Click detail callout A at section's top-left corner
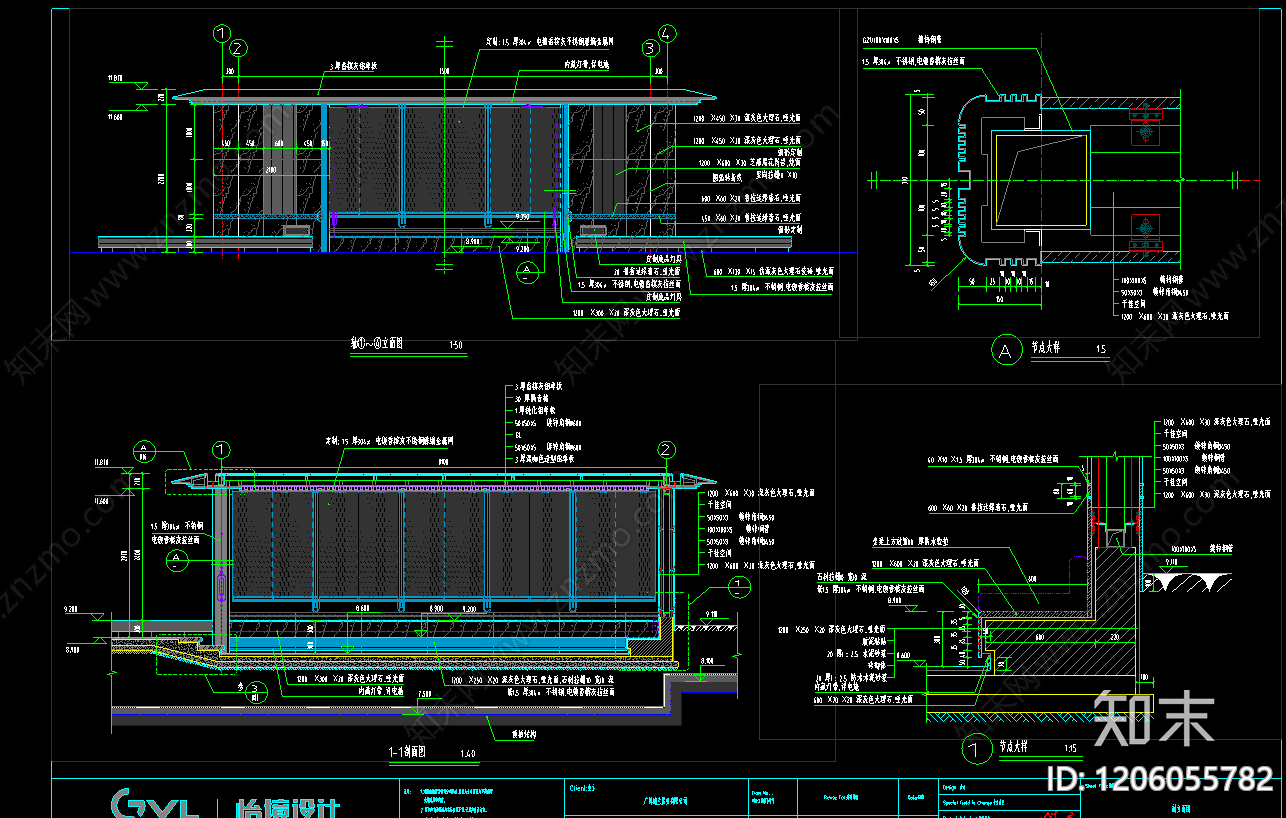Image resolution: width=1286 pixels, height=818 pixels. (145, 449)
